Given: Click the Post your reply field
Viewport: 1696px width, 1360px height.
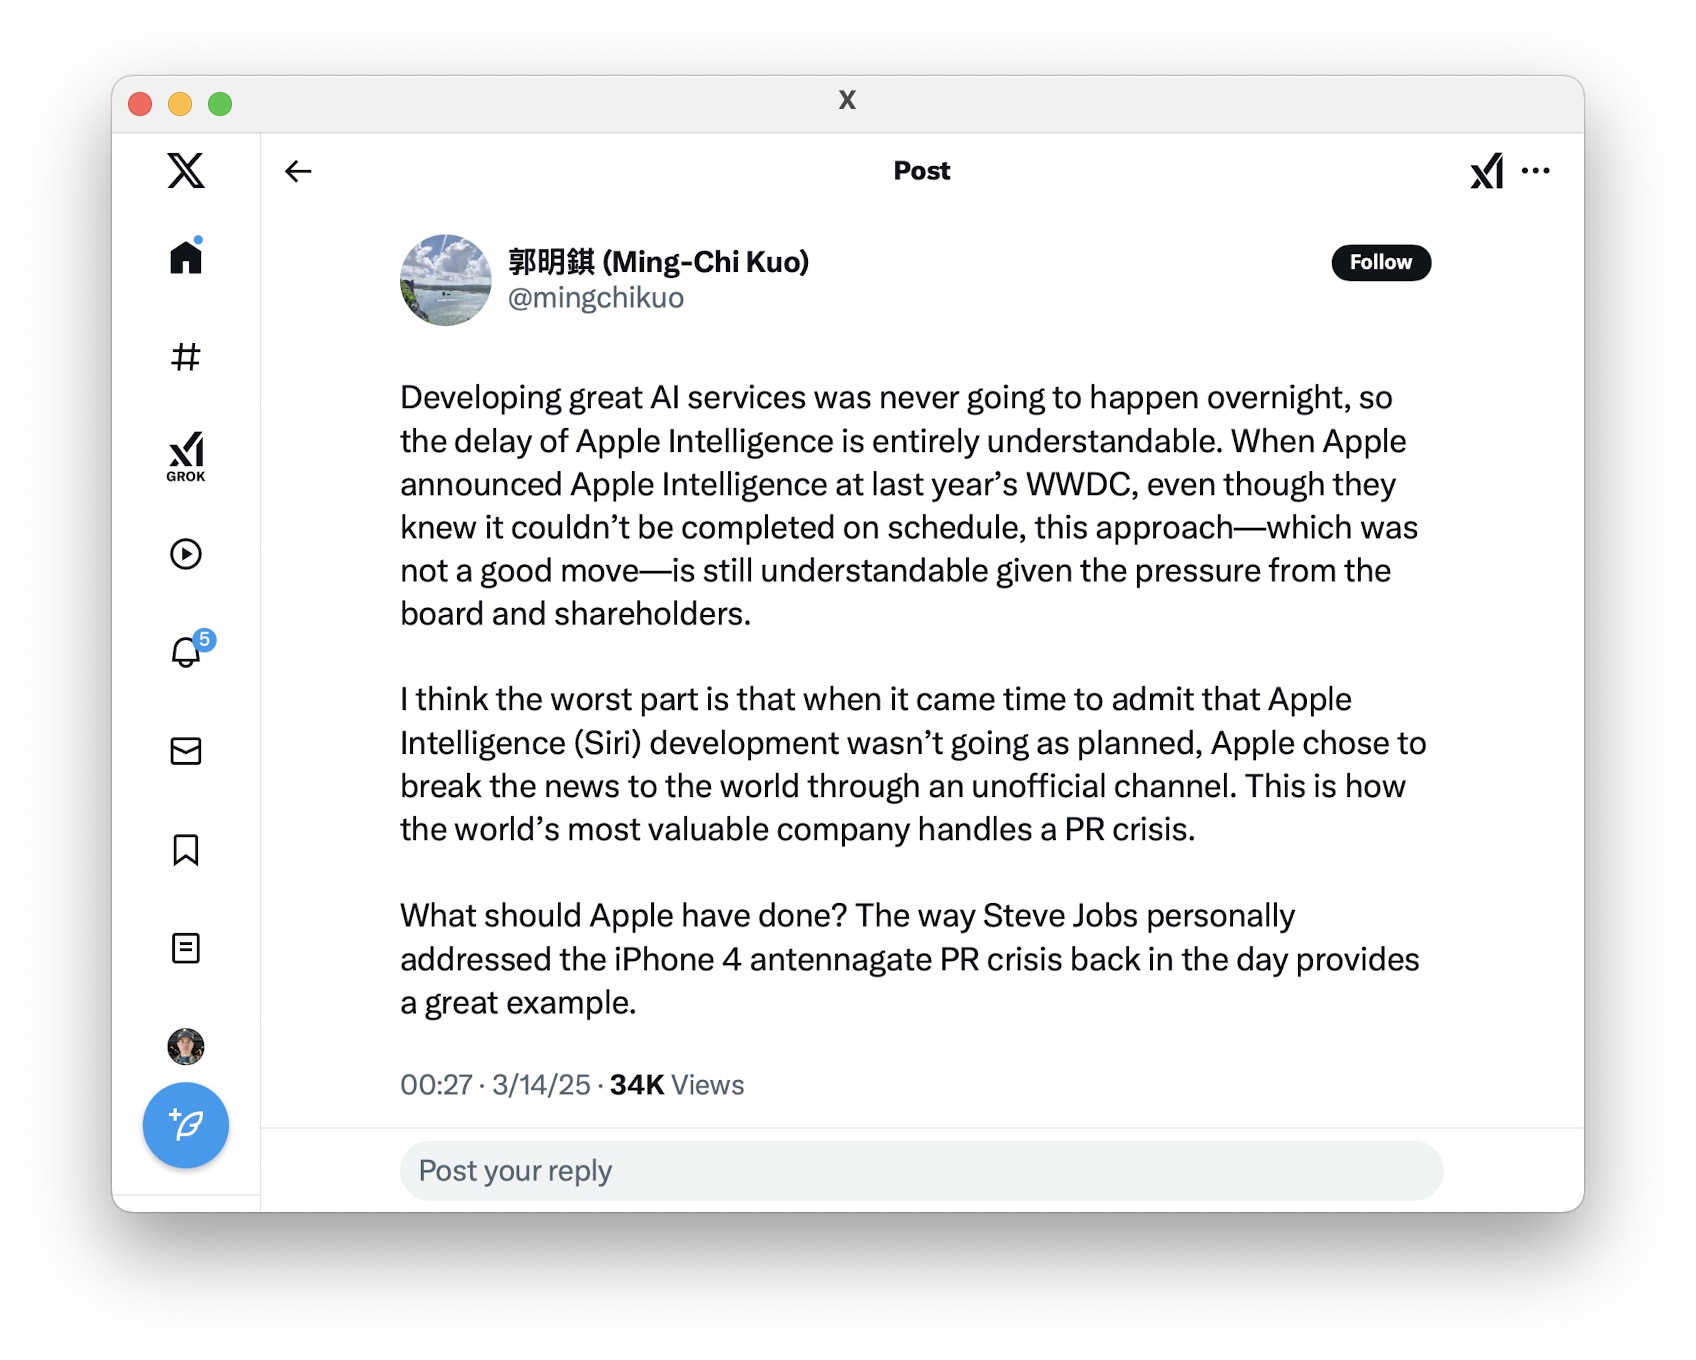Looking at the screenshot, I should (x=921, y=1171).
